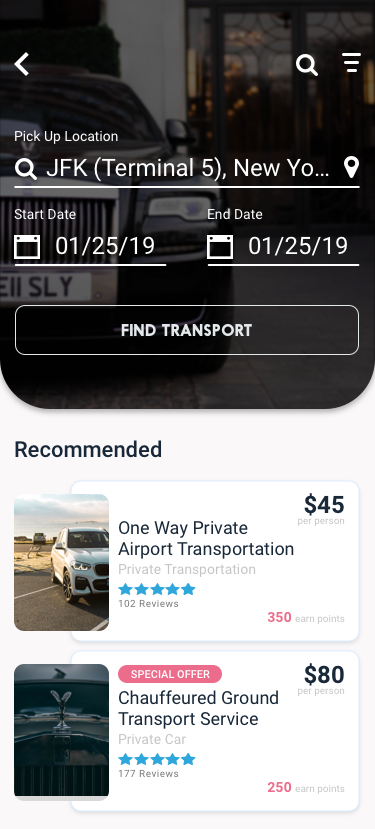Tap the map pin location icon

click(351, 168)
